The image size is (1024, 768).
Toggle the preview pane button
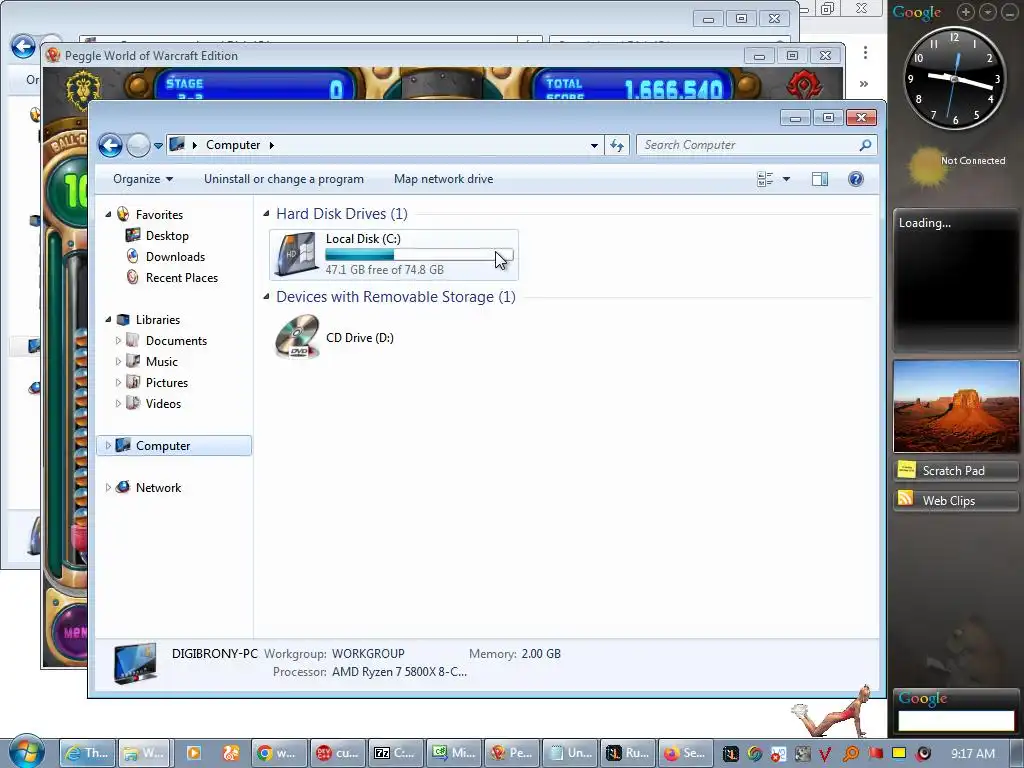click(820, 179)
